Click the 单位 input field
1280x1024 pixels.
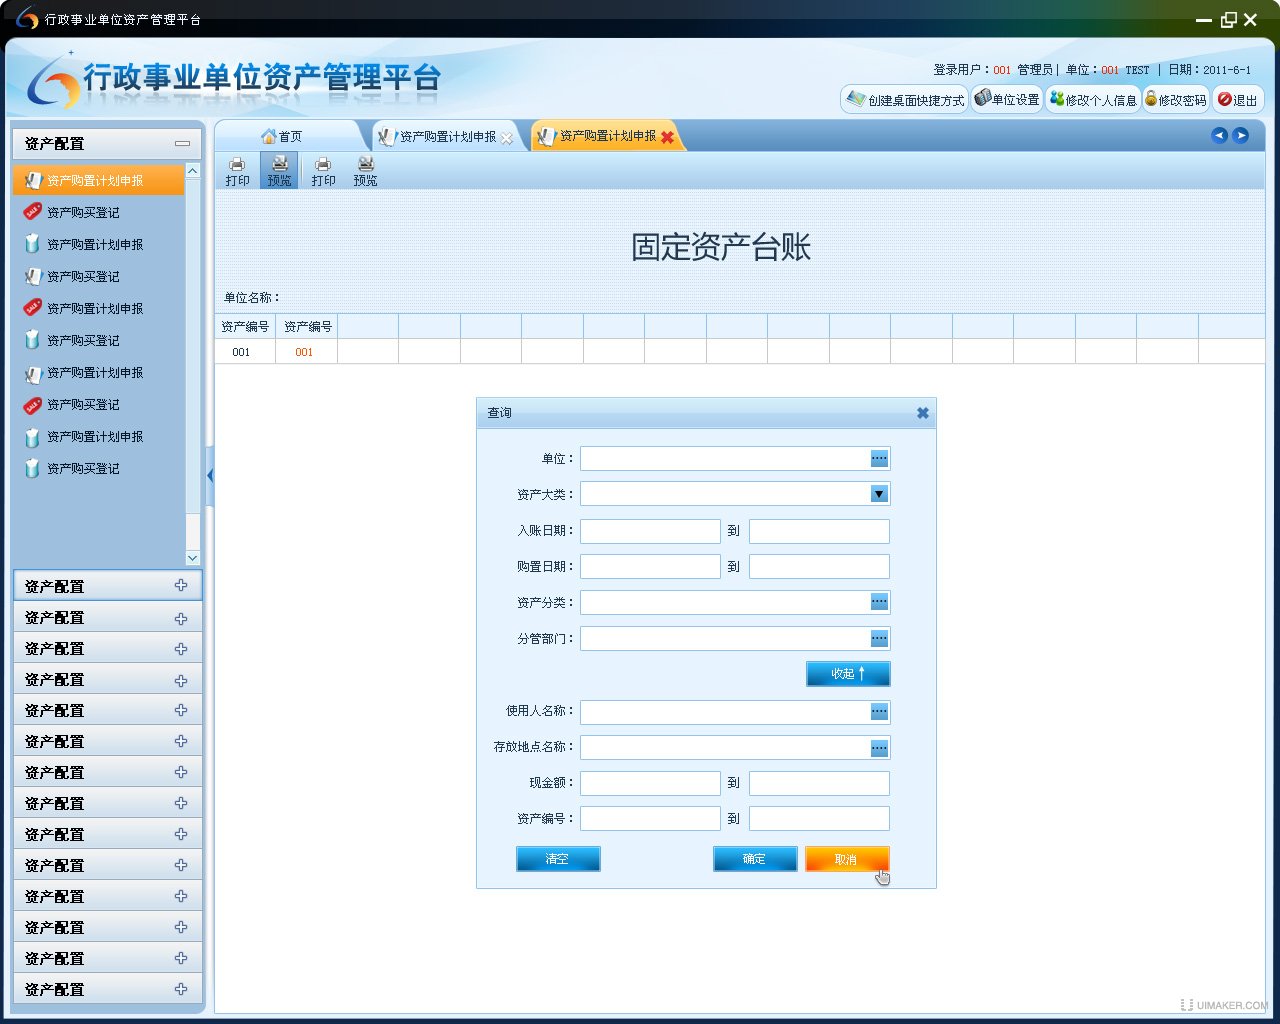[725, 458]
